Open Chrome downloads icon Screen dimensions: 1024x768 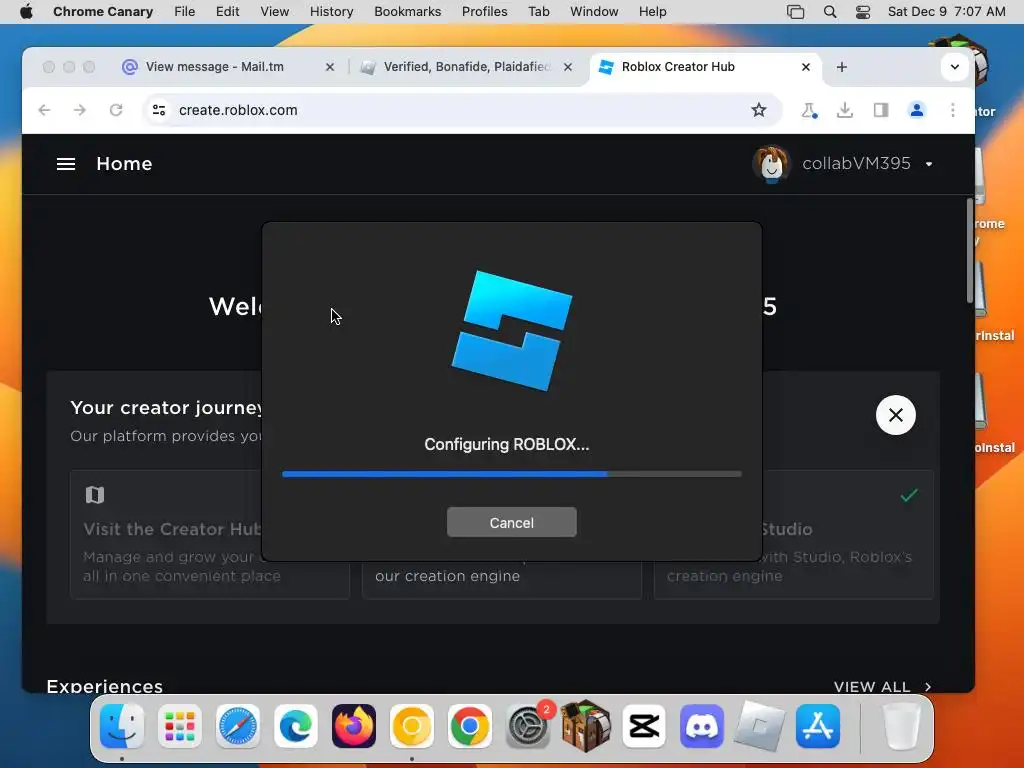[844, 110]
